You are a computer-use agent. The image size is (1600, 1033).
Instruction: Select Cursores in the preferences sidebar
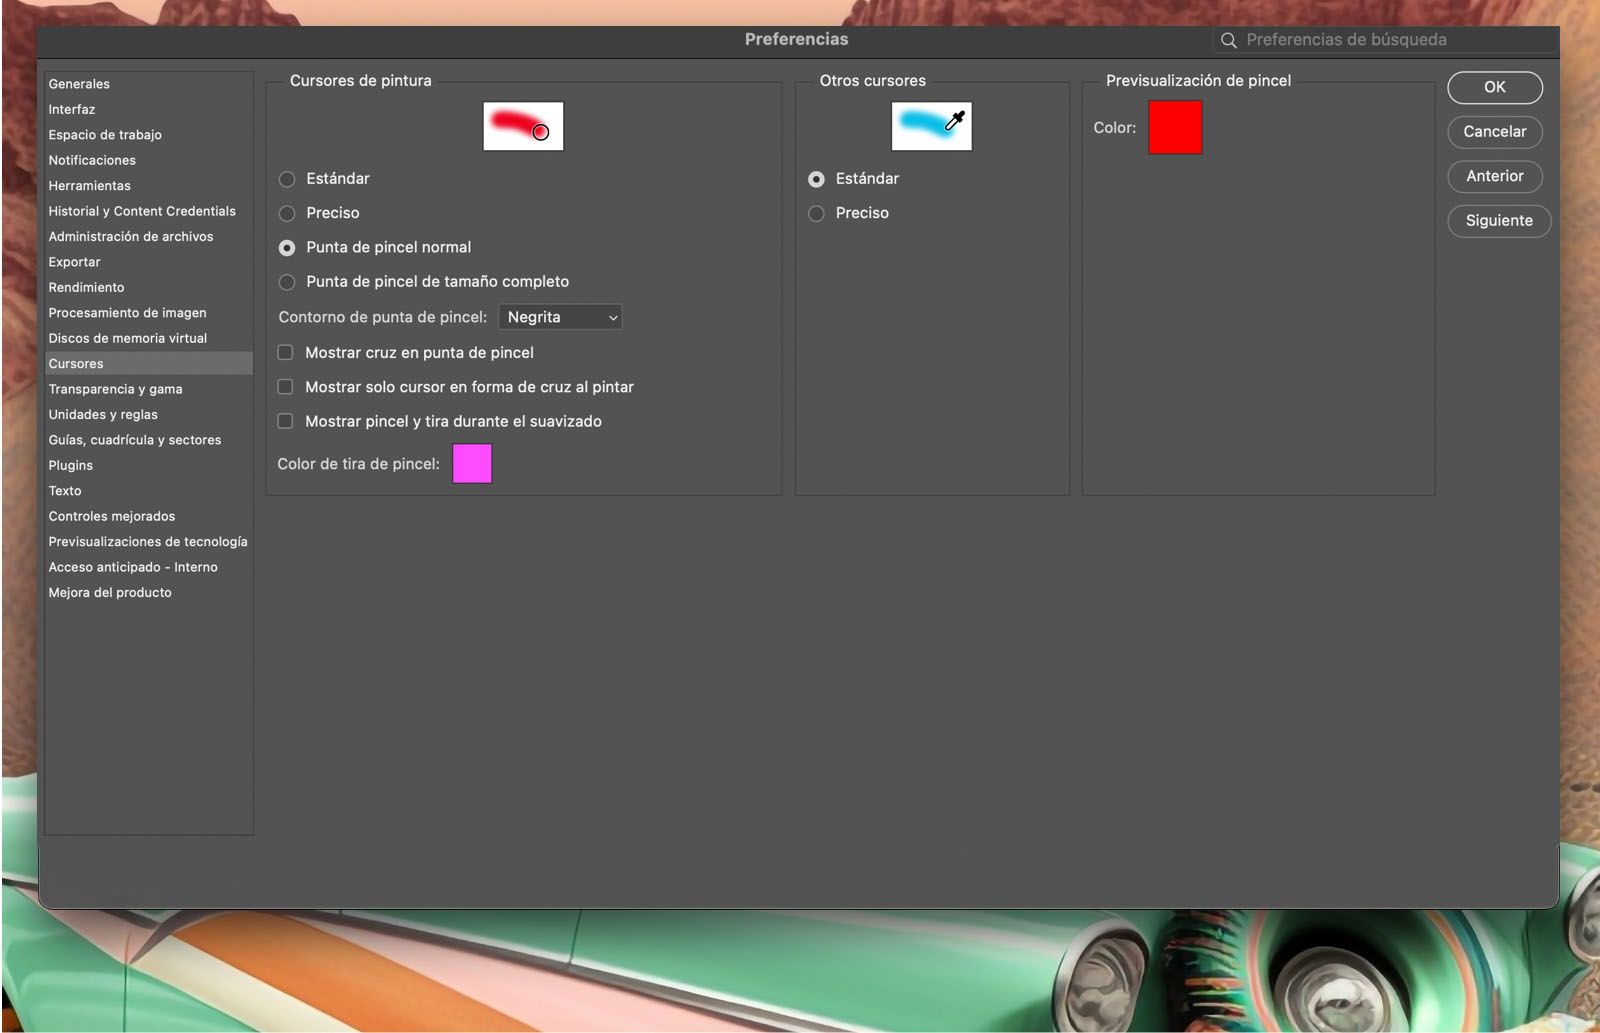coord(75,363)
